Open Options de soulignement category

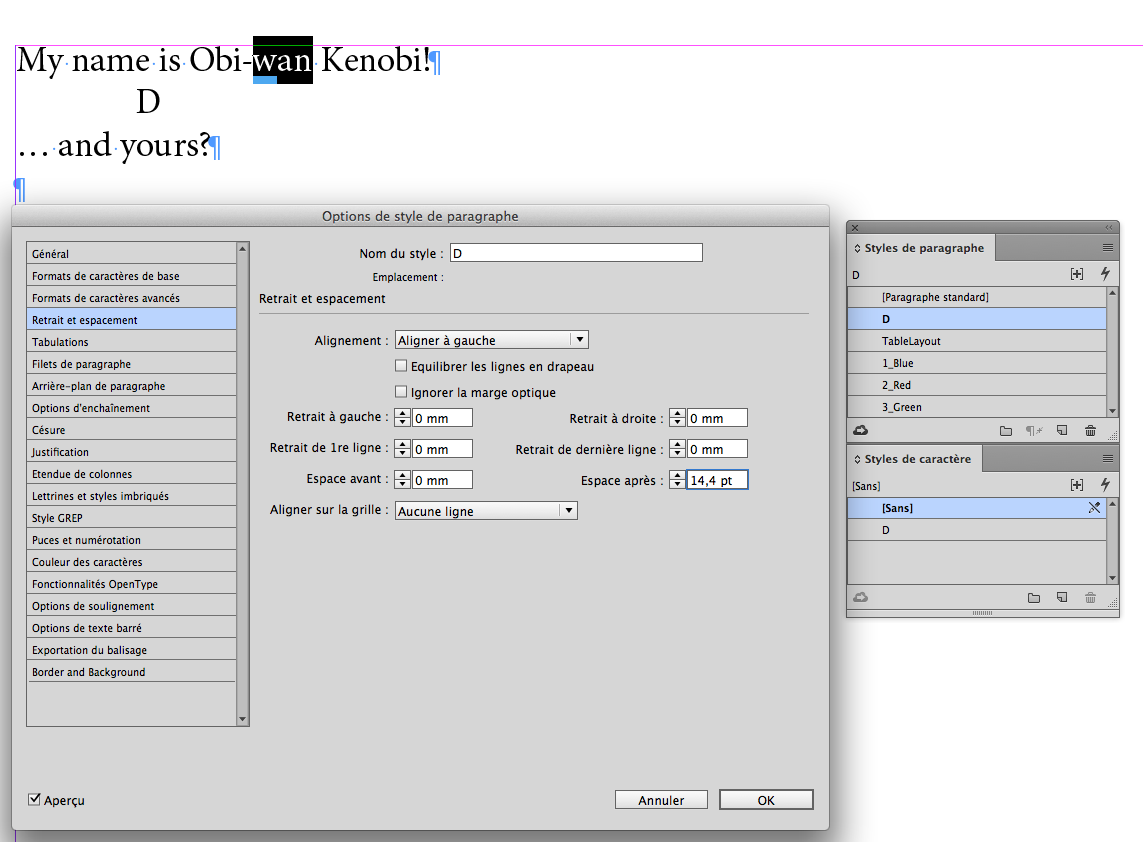[x=131, y=606]
